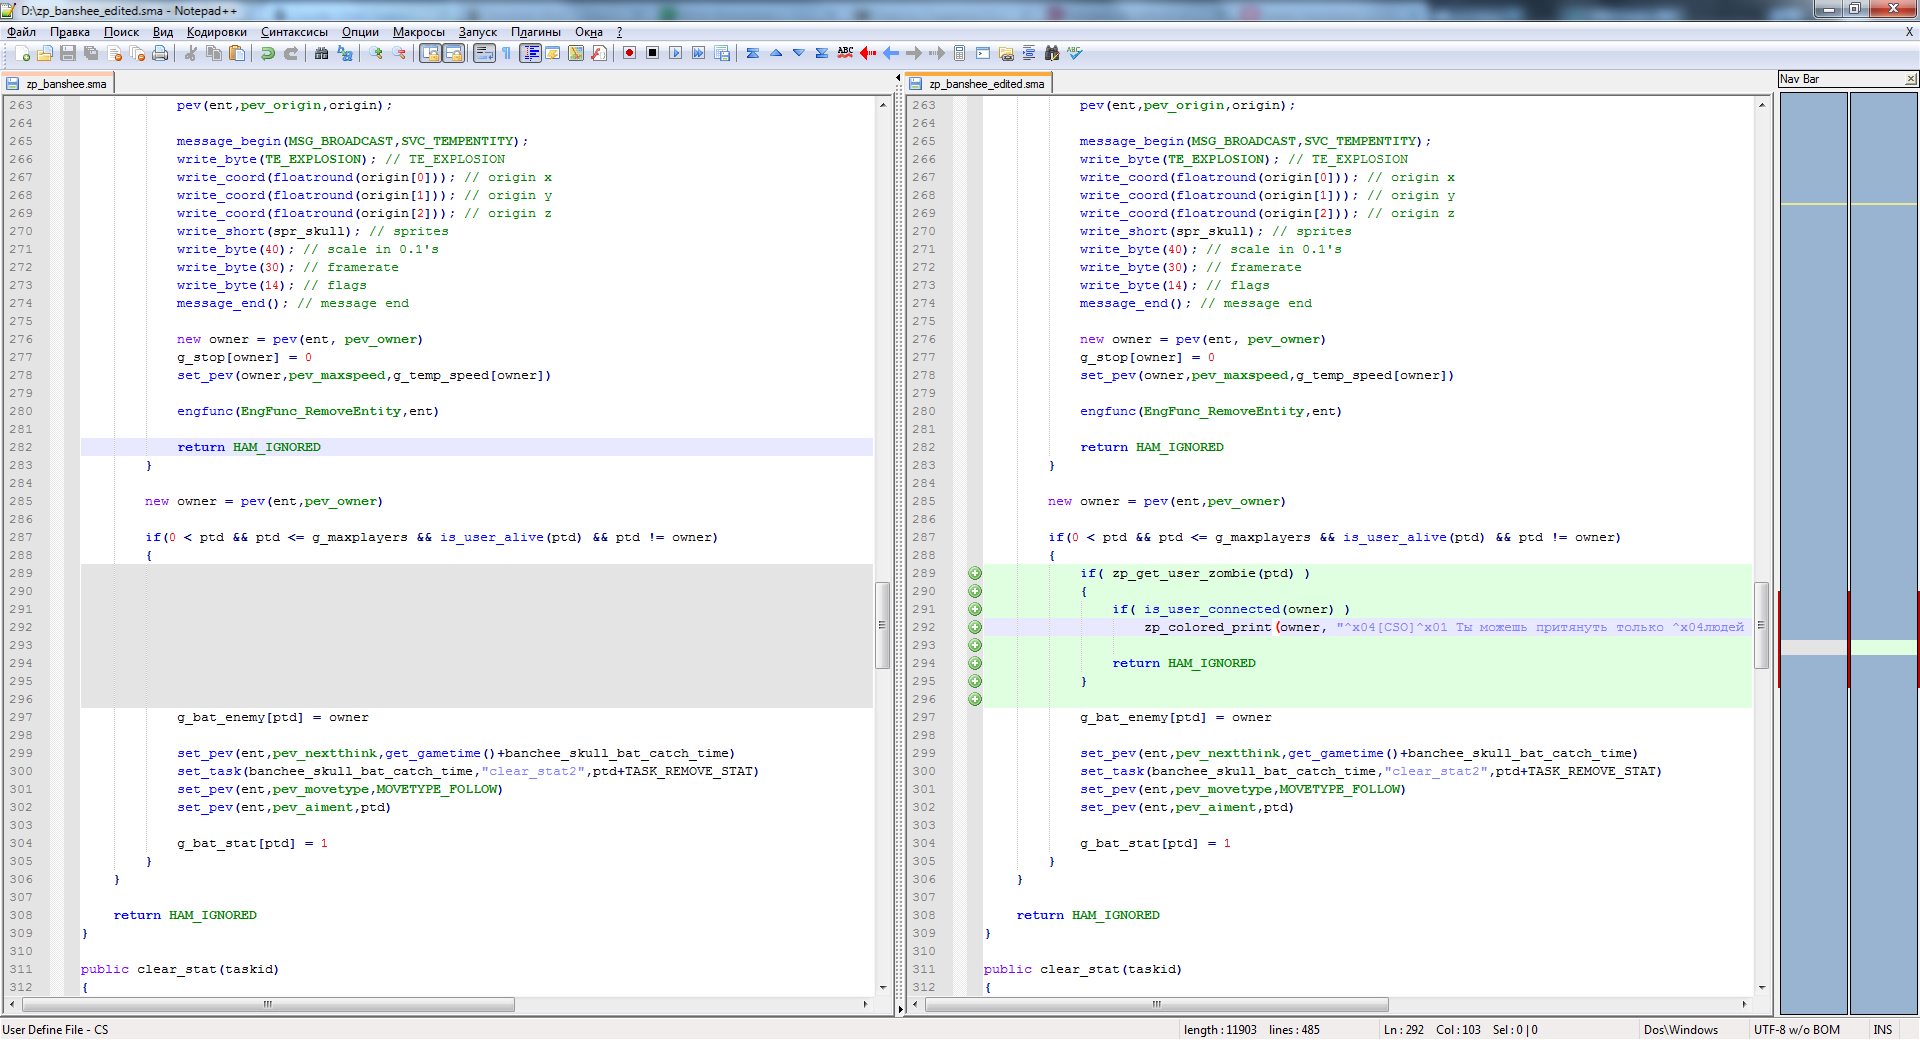Click the calculator plugin icon
The height and width of the screenshot is (1040, 1920).
point(960,53)
